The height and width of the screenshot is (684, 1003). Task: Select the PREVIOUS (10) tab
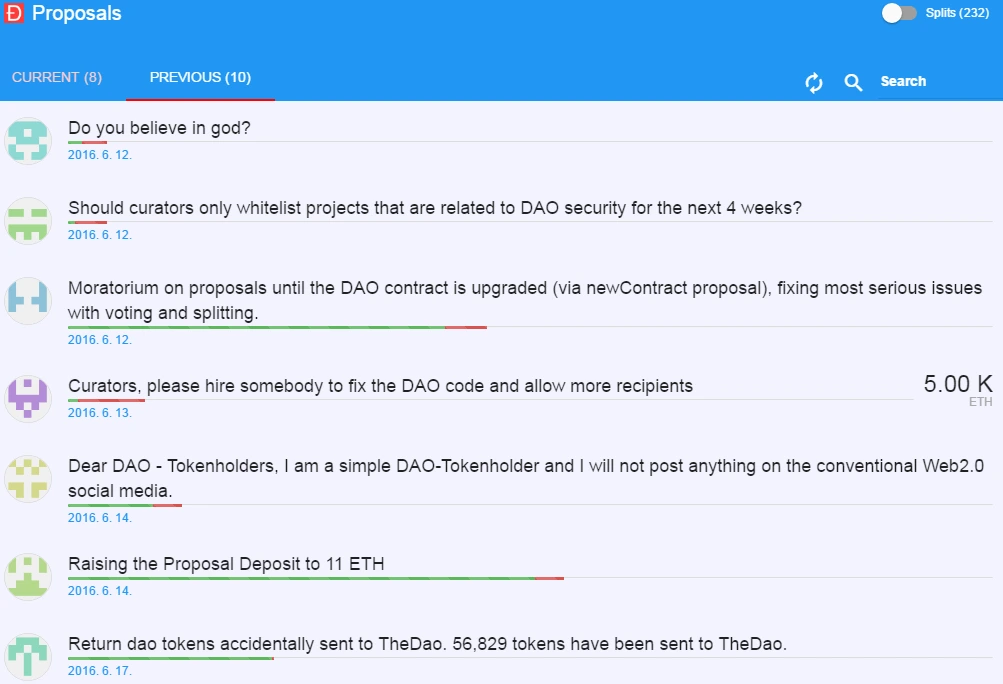coord(200,77)
